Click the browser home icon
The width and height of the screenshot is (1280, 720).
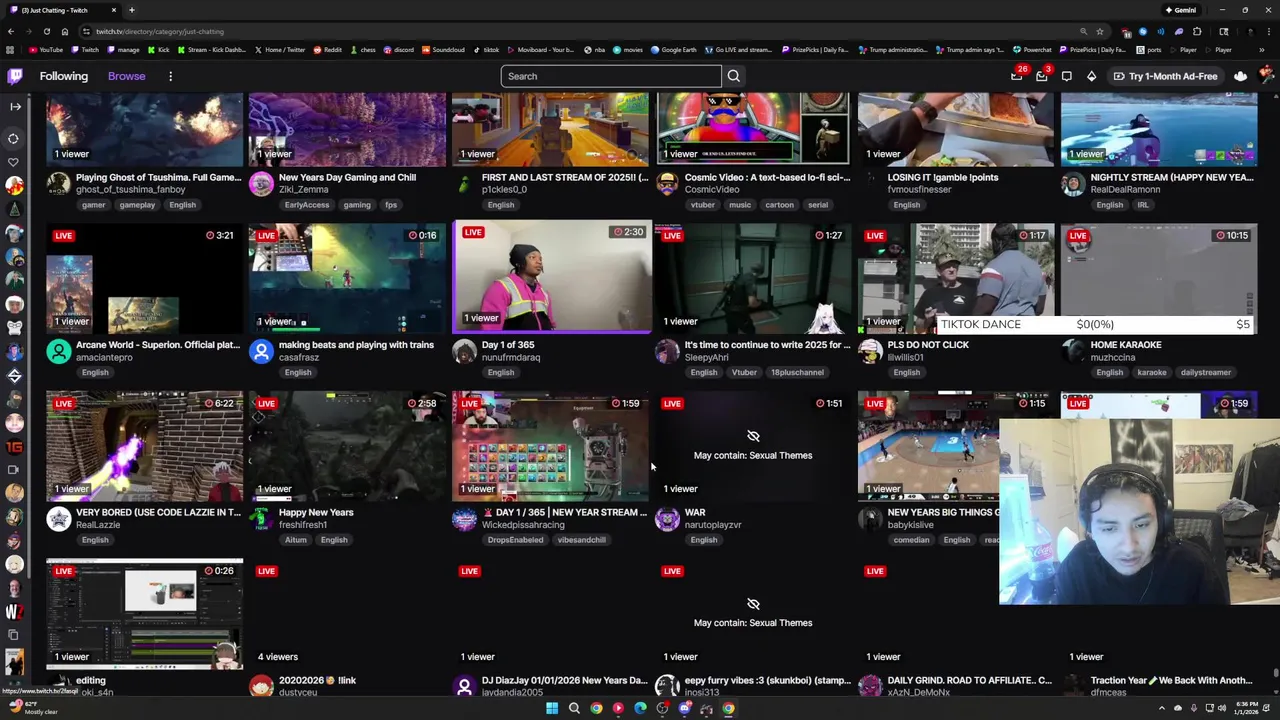click(65, 31)
